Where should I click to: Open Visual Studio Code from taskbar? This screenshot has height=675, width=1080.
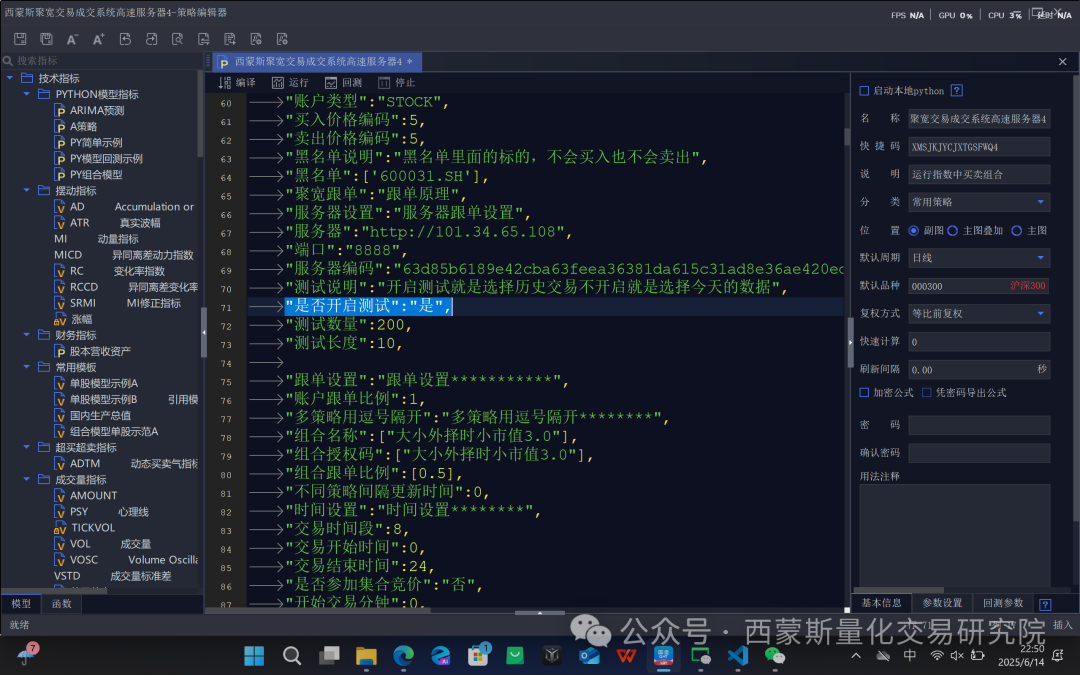tap(738, 656)
